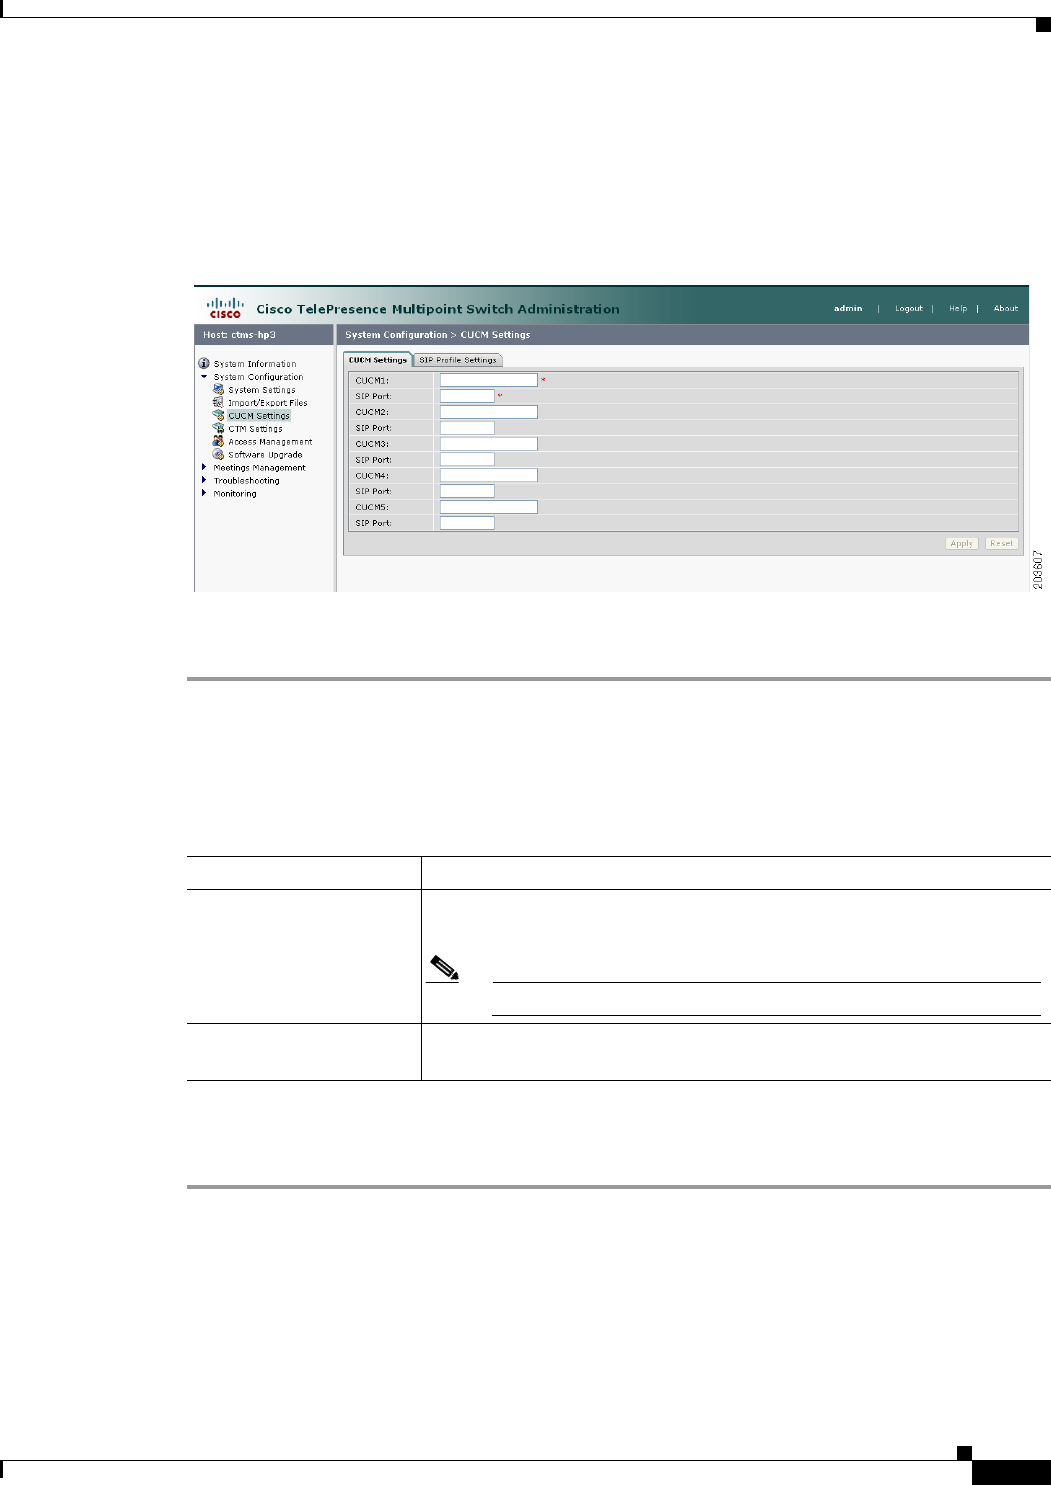The height and width of the screenshot is (1485, 1051).
Task: Expand the Monitoring node
Action: point(204,493)
